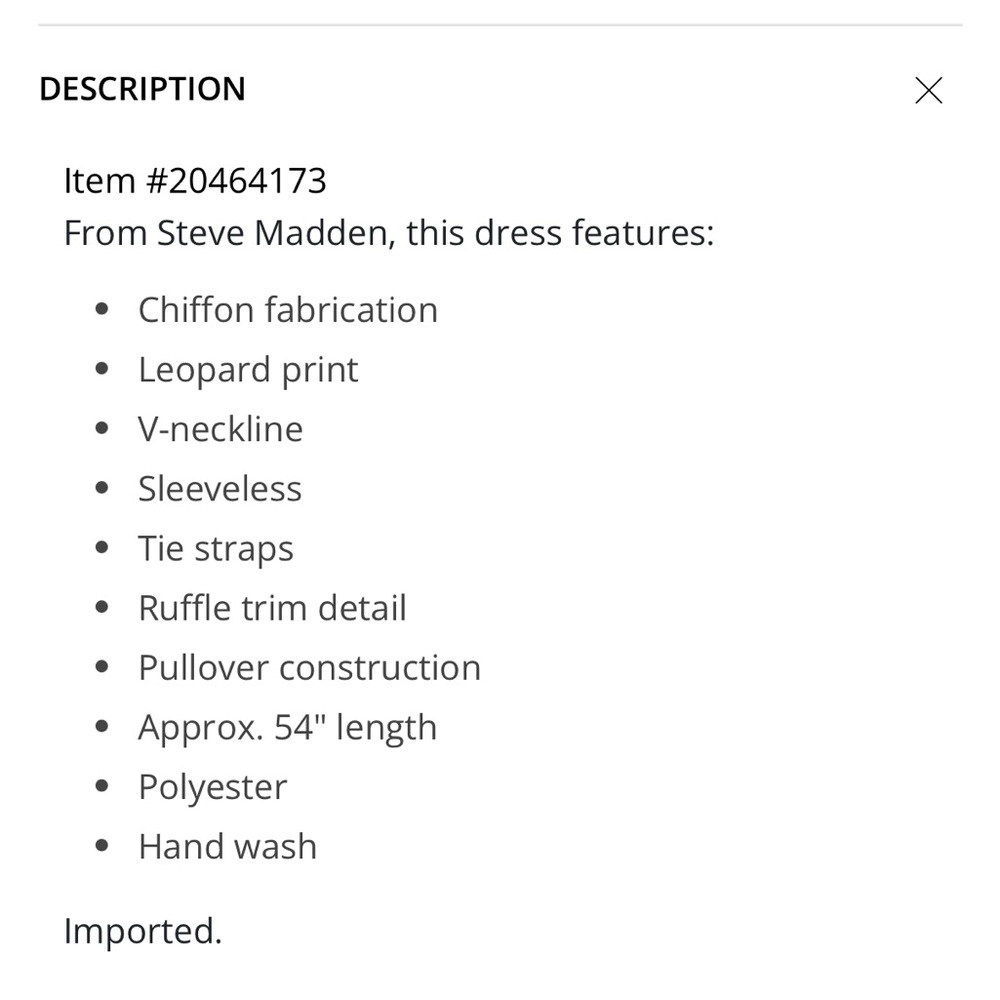Select the Polyester material text
The image size is (1000, 1000).
[x=212, y=787]
